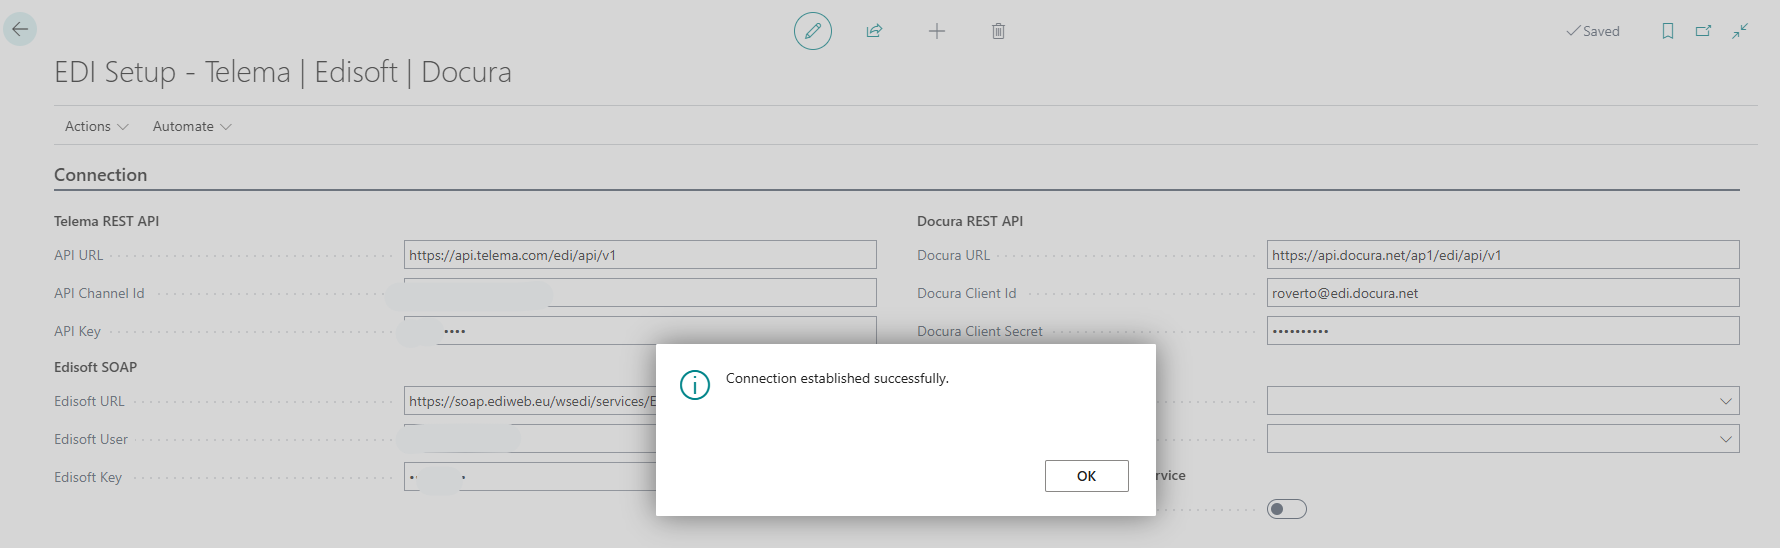
Task: Click the Connection section heading
Action: point(100,175)
